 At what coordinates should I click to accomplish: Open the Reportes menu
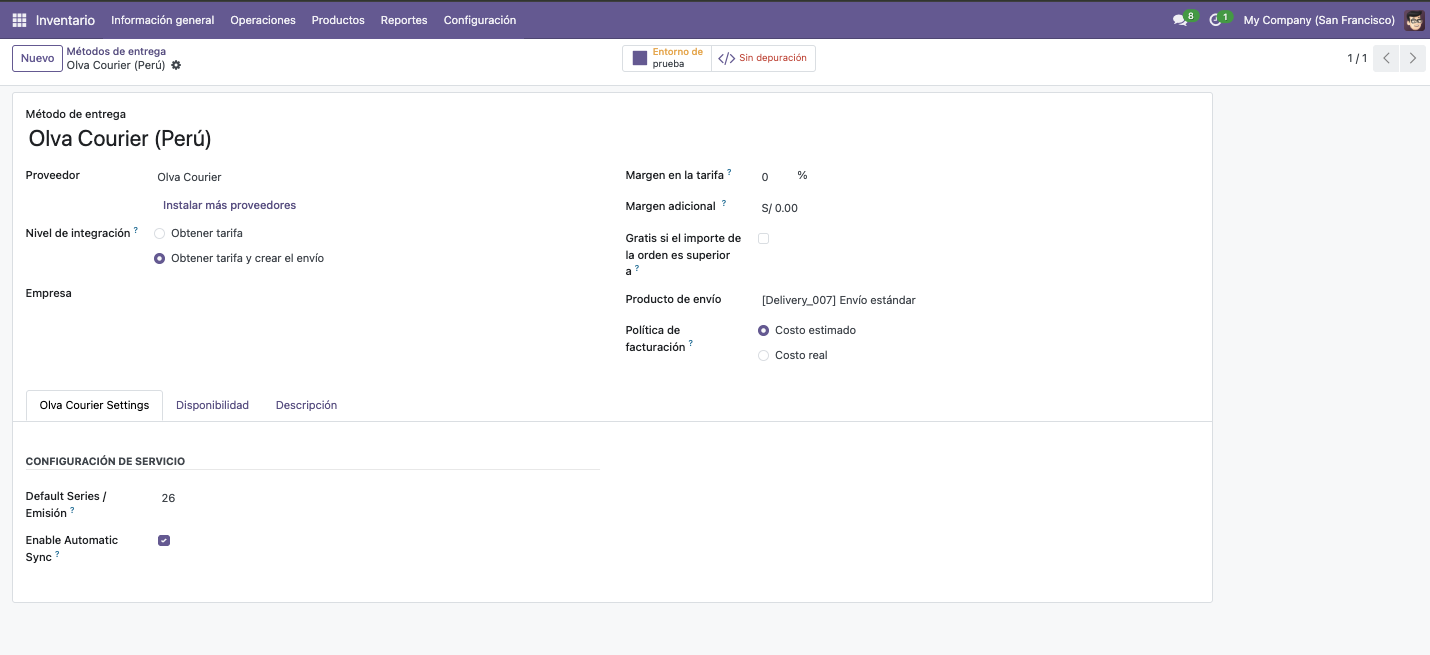[404, 20]
